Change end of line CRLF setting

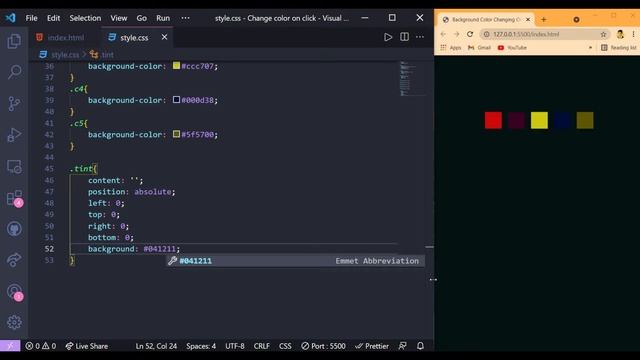point(261,346)
